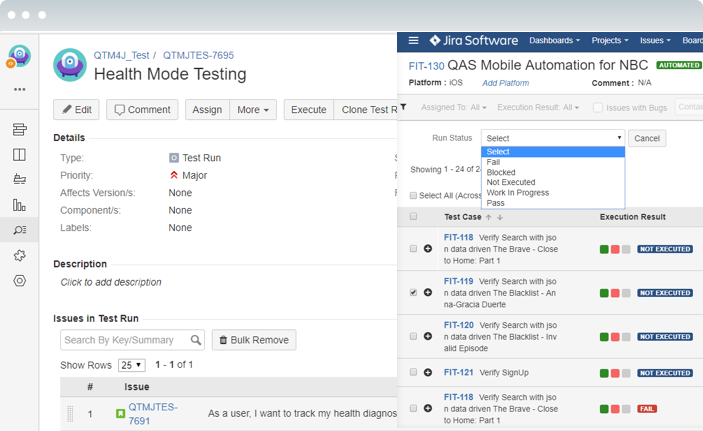Open the reports bar-chart icon in sidebar
Image resolution: width=703 pixels, height=431 pixels.
[19, 205]
